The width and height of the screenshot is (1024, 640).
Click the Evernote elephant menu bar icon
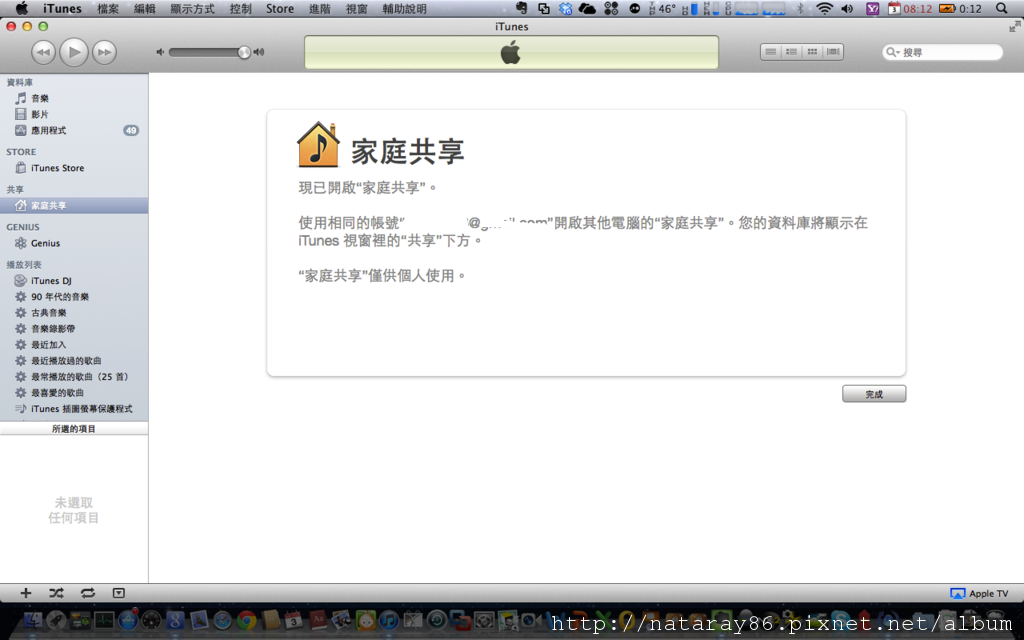[521, 8]
